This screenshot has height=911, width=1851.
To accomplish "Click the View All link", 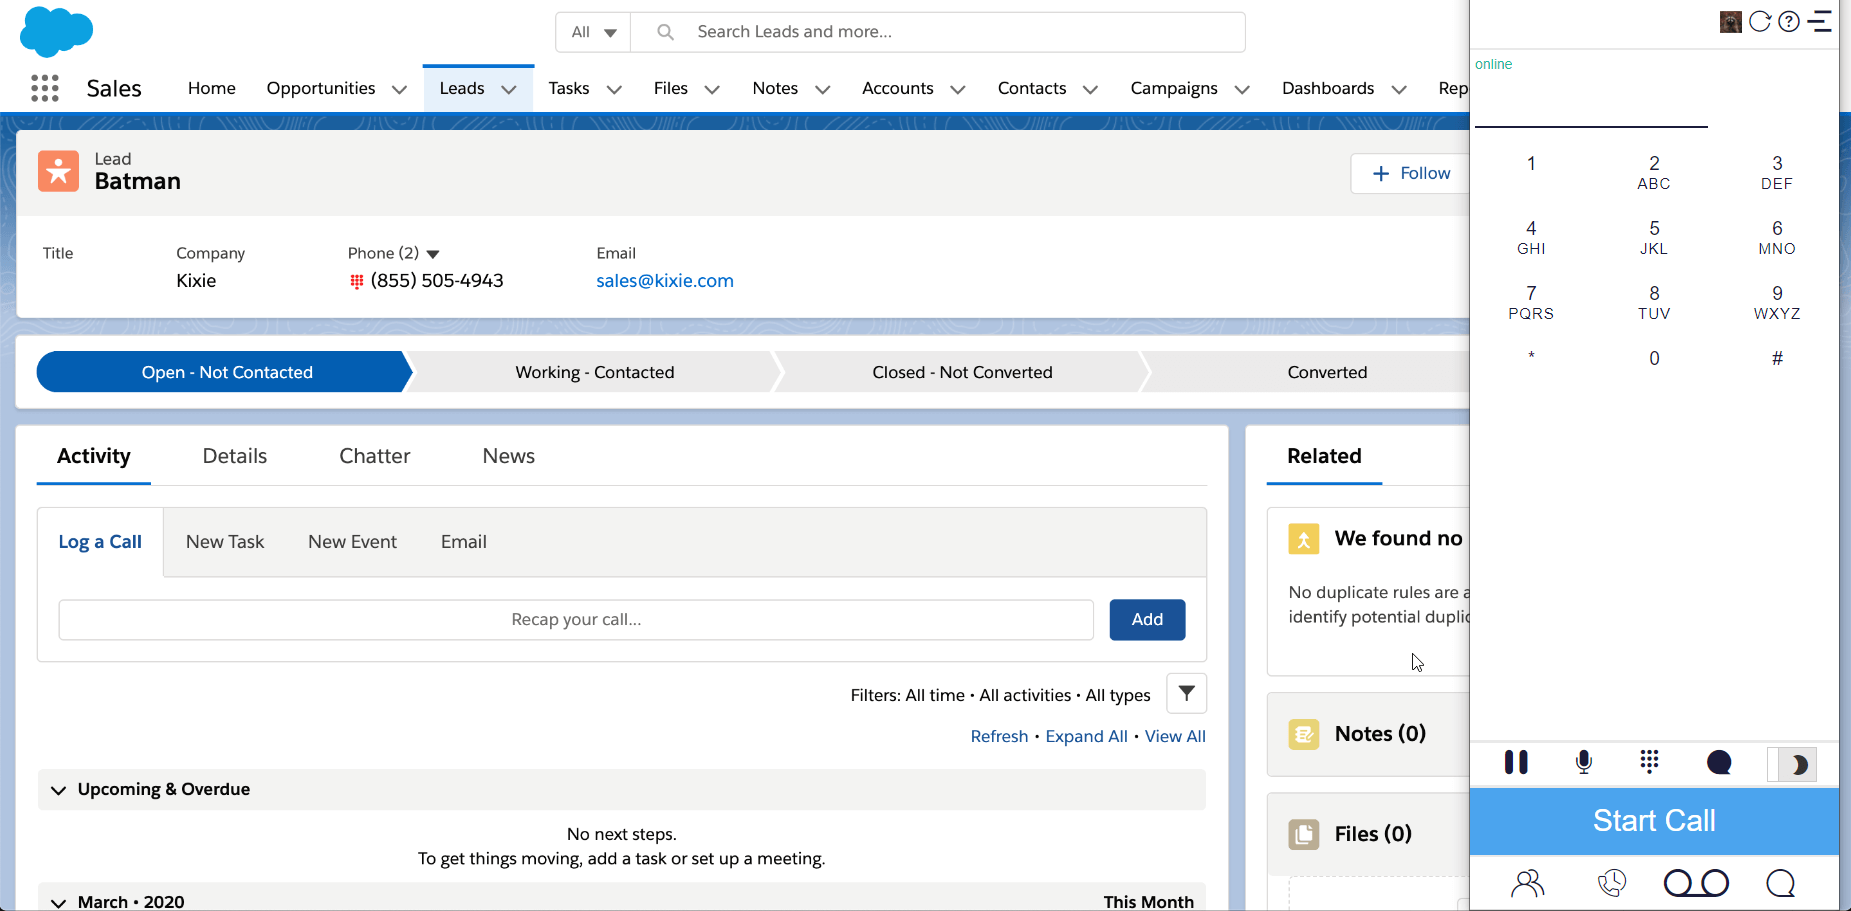I will (x=1175, y=736).
